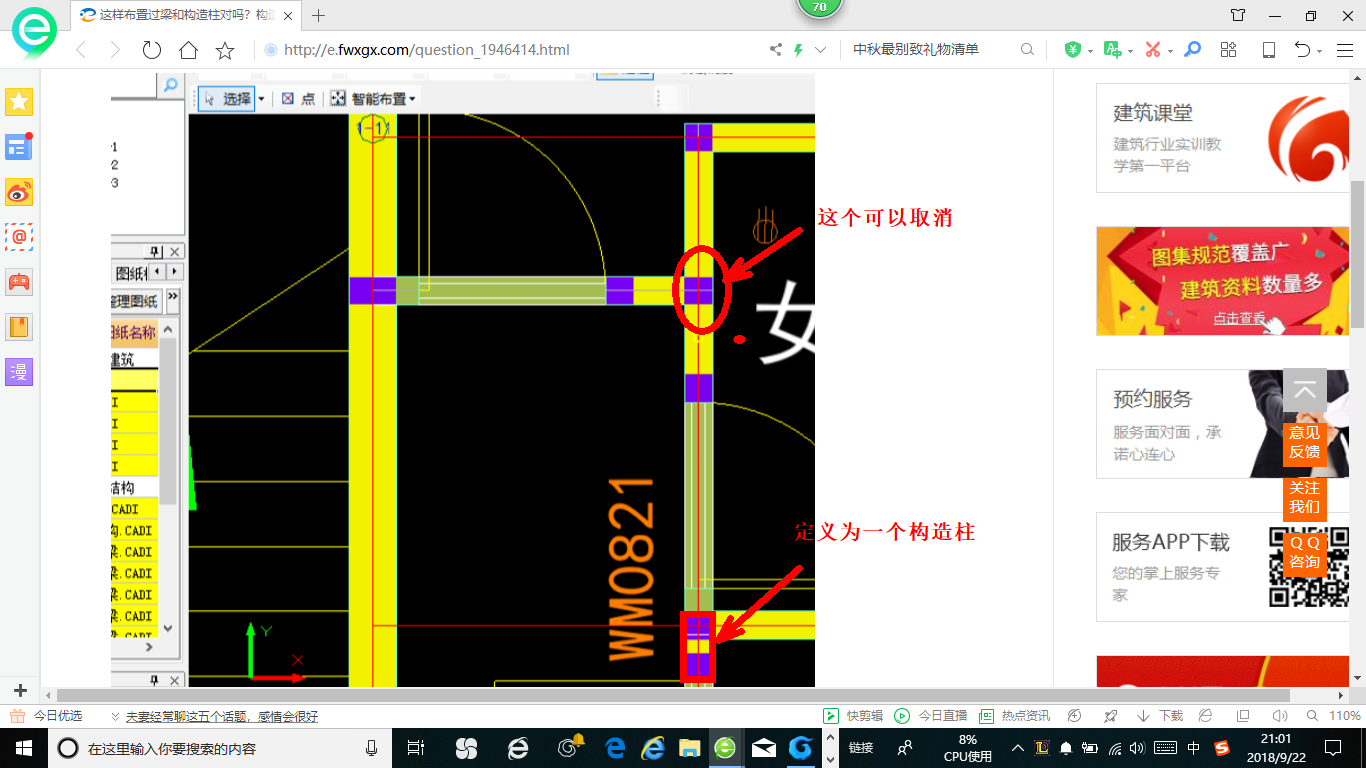Screen dimensions: 1366x768
Task: Expand the translate tool dropdown arrow
Action: 1130,51
